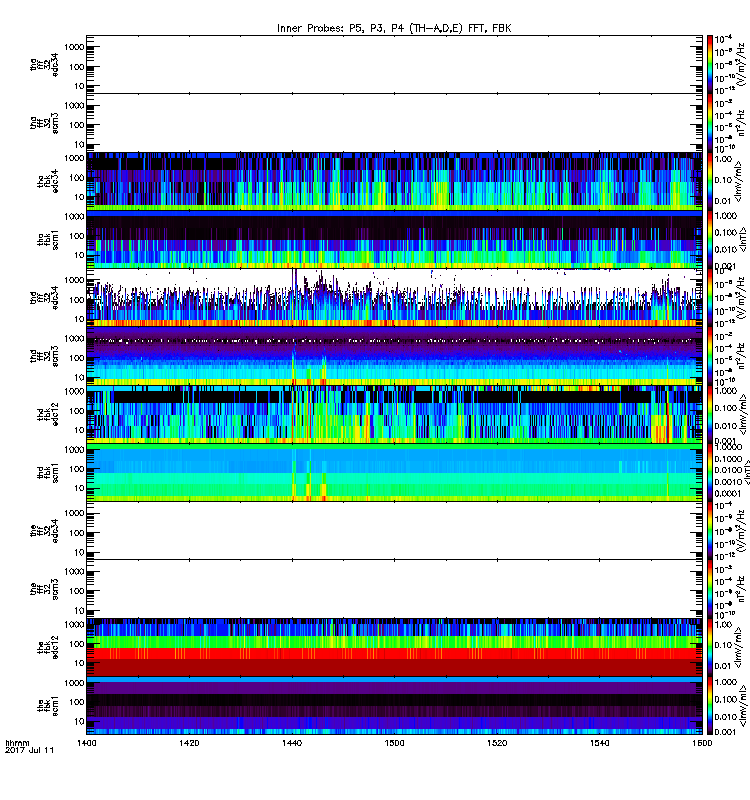750x800 pixels.
Task: Click the thd fff 32 edc34 axis label
Action: coord(44,298)
